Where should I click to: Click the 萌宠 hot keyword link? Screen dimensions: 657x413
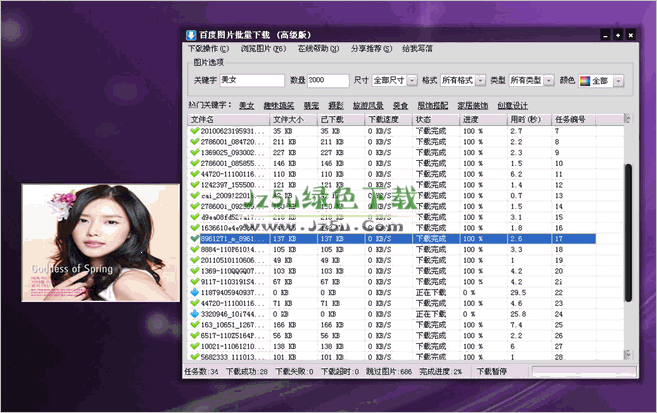coord(311,106)
